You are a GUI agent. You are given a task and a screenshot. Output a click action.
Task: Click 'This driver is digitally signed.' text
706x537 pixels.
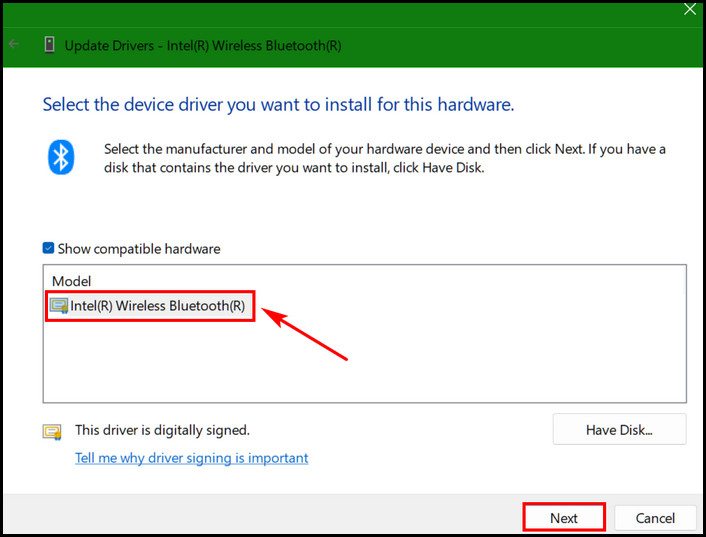pyautogui.click(x=162, y=430)
